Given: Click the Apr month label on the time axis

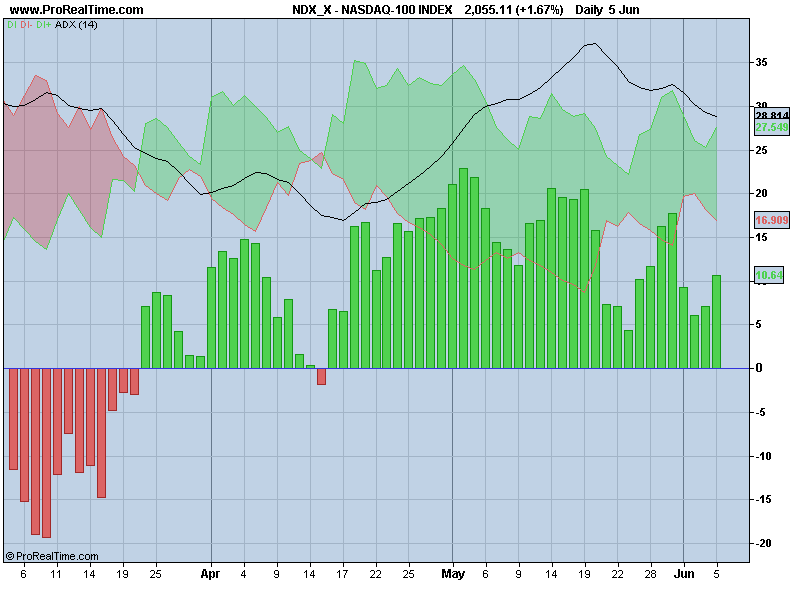Looking at the screenshot, I should coord(210,574).
